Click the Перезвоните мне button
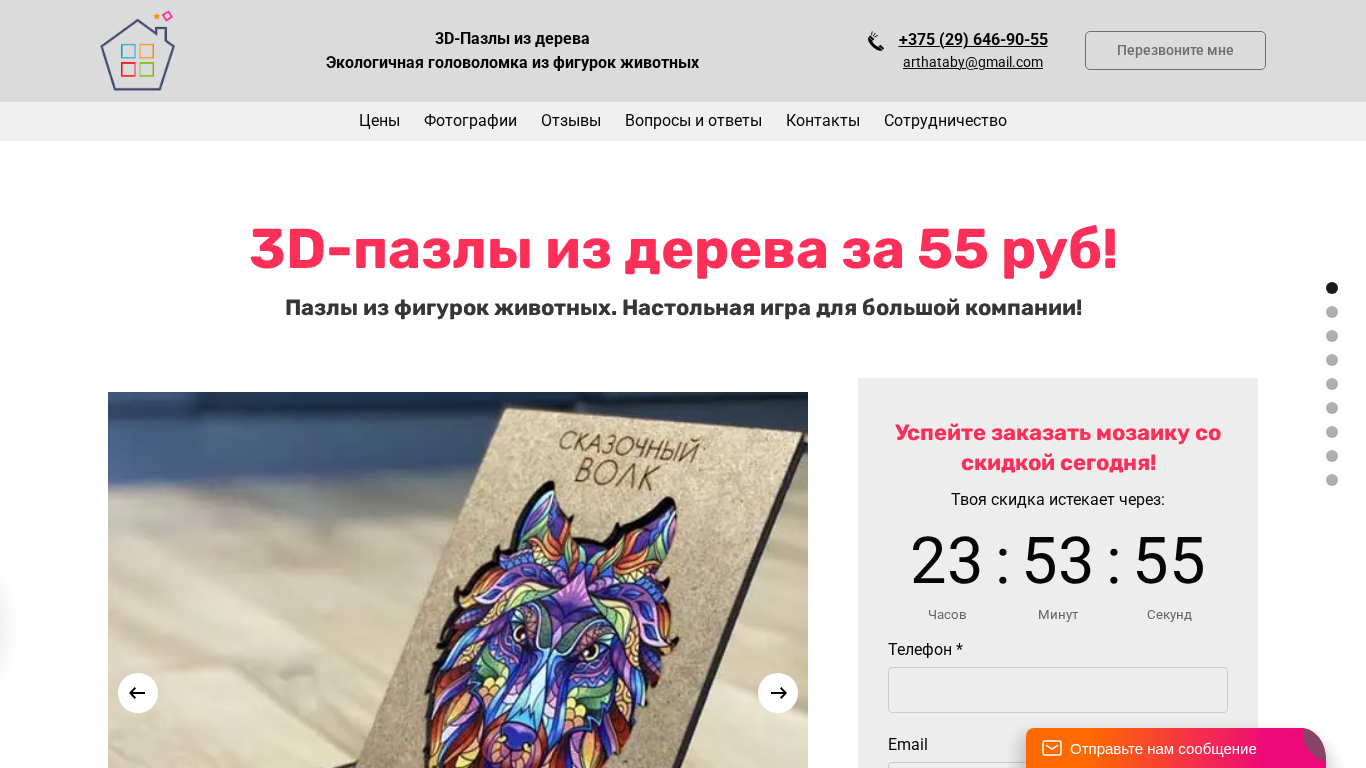This screenshot has width=1366, height=768. (1175, 50)
